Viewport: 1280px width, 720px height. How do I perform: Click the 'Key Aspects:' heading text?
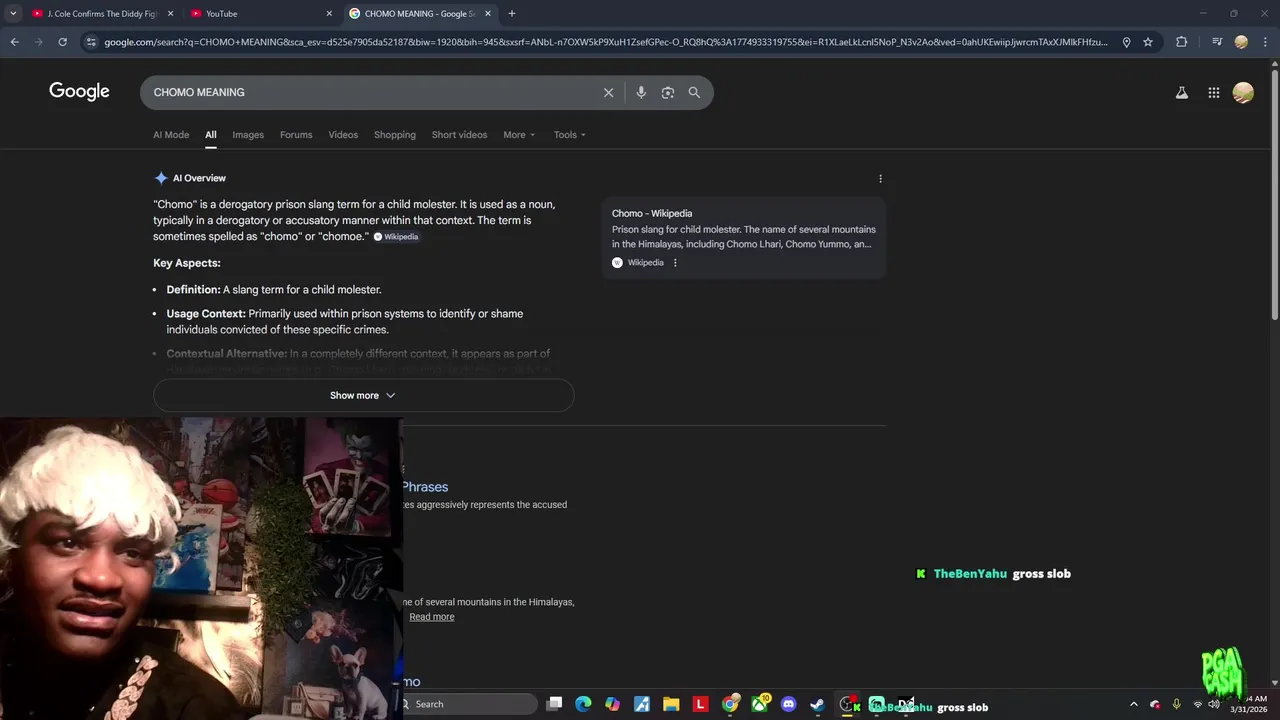(187, 263)
